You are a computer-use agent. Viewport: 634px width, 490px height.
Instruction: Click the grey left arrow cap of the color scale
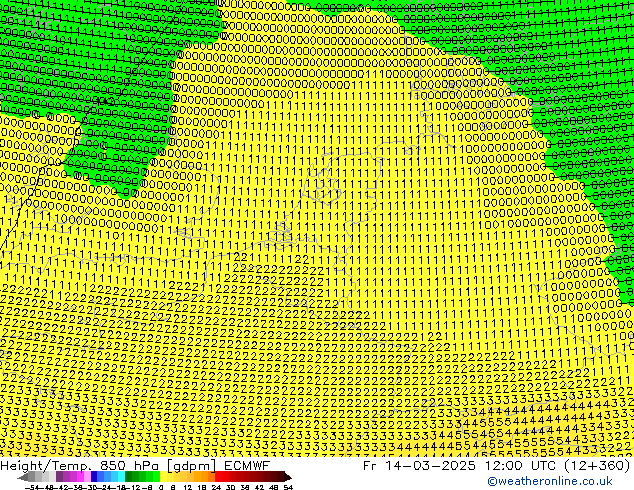click(x=23, y=477)
